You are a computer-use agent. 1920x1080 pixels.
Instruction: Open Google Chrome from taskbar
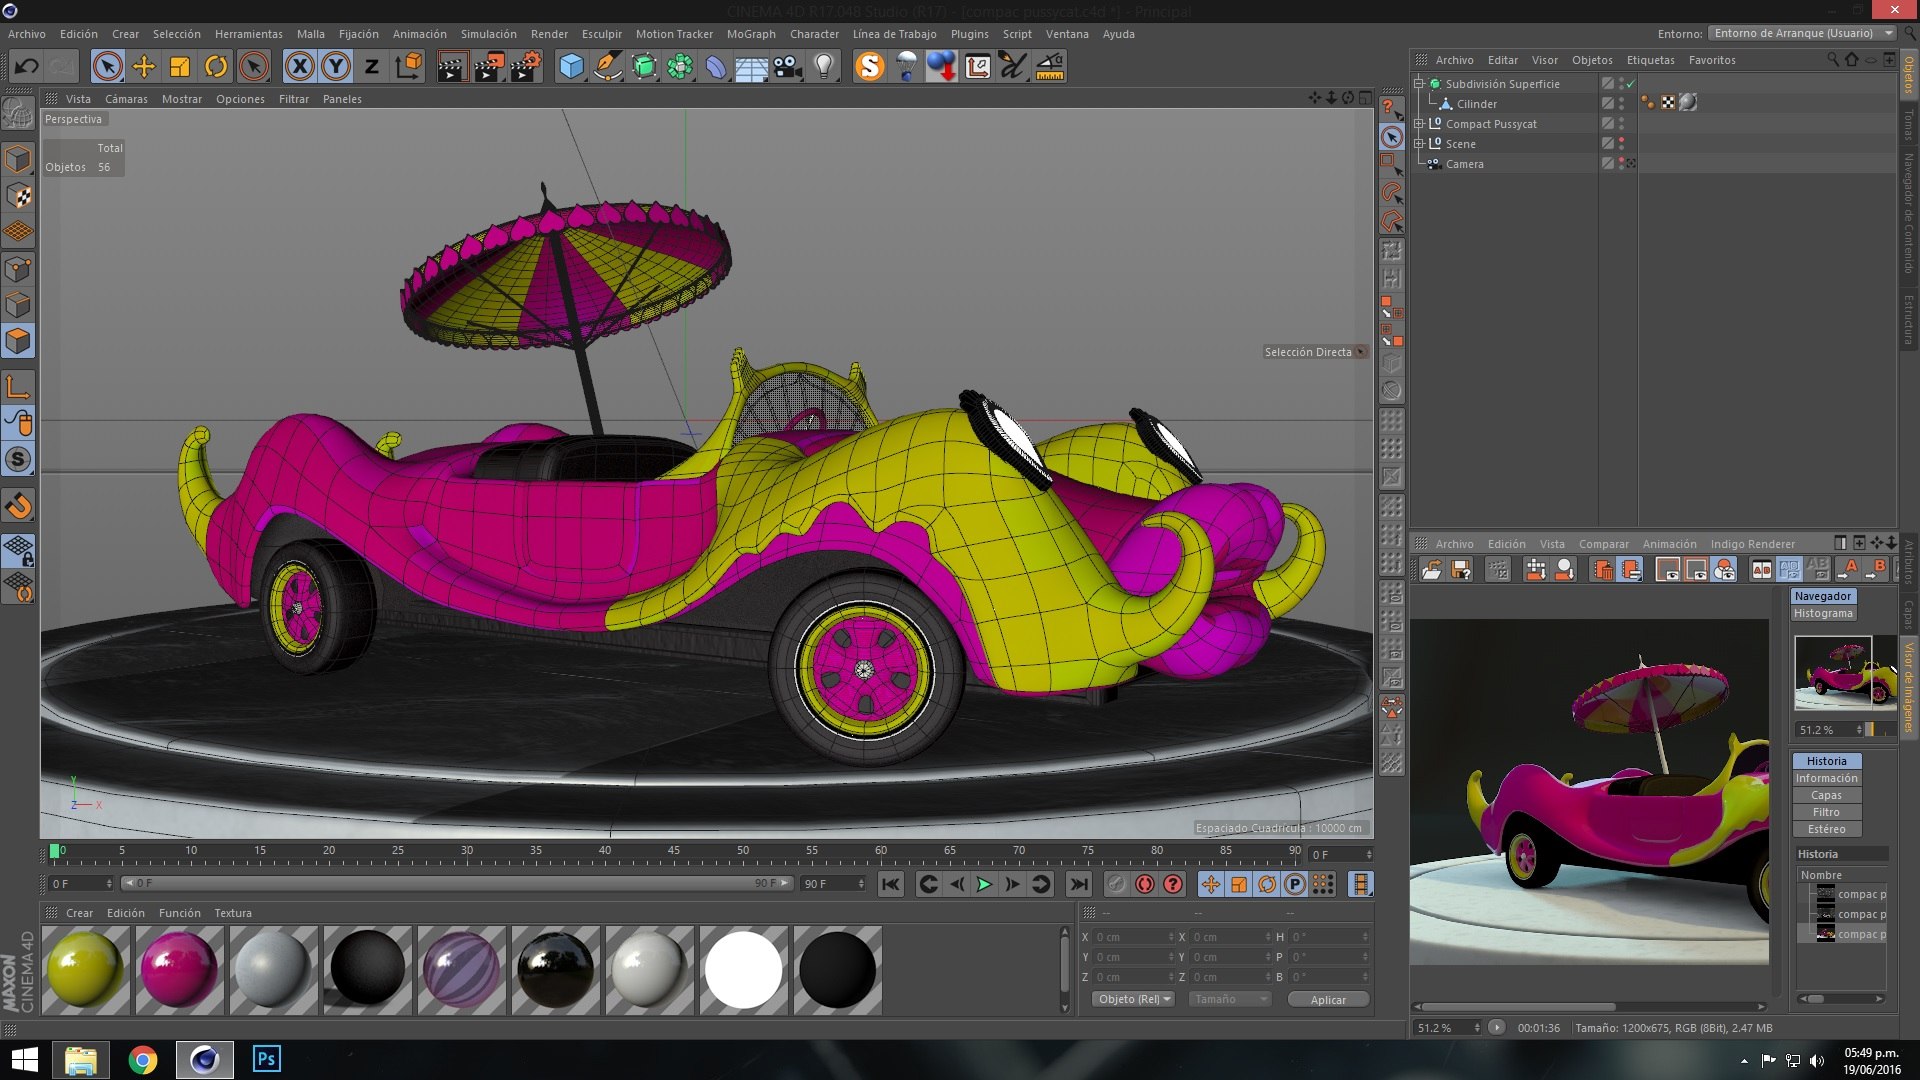143,1060
